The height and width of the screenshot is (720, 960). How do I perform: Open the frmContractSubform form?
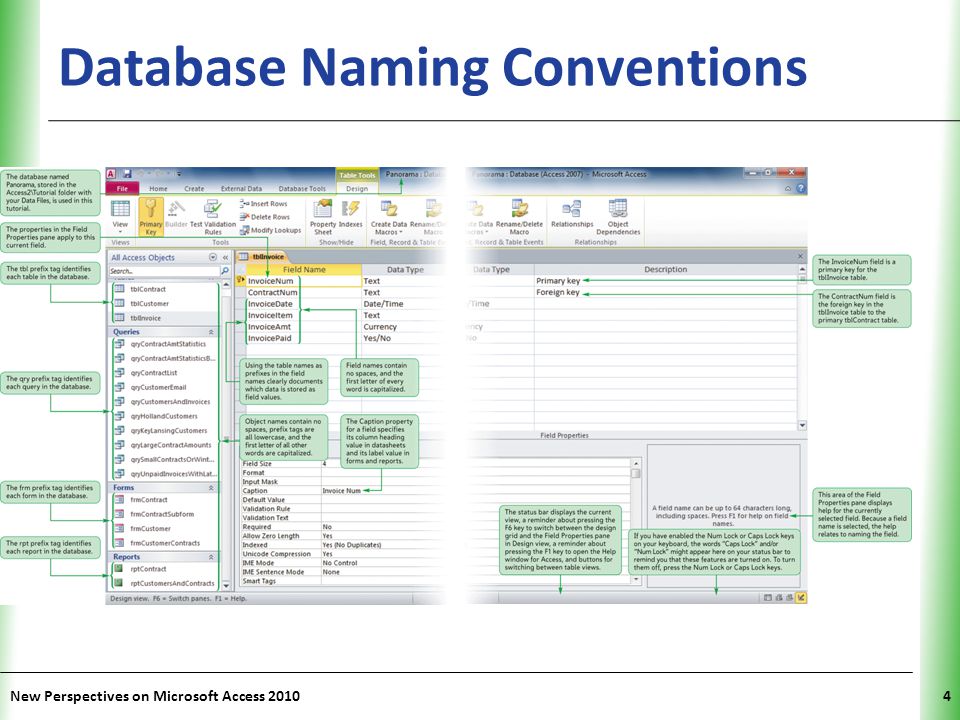(162, 514)
